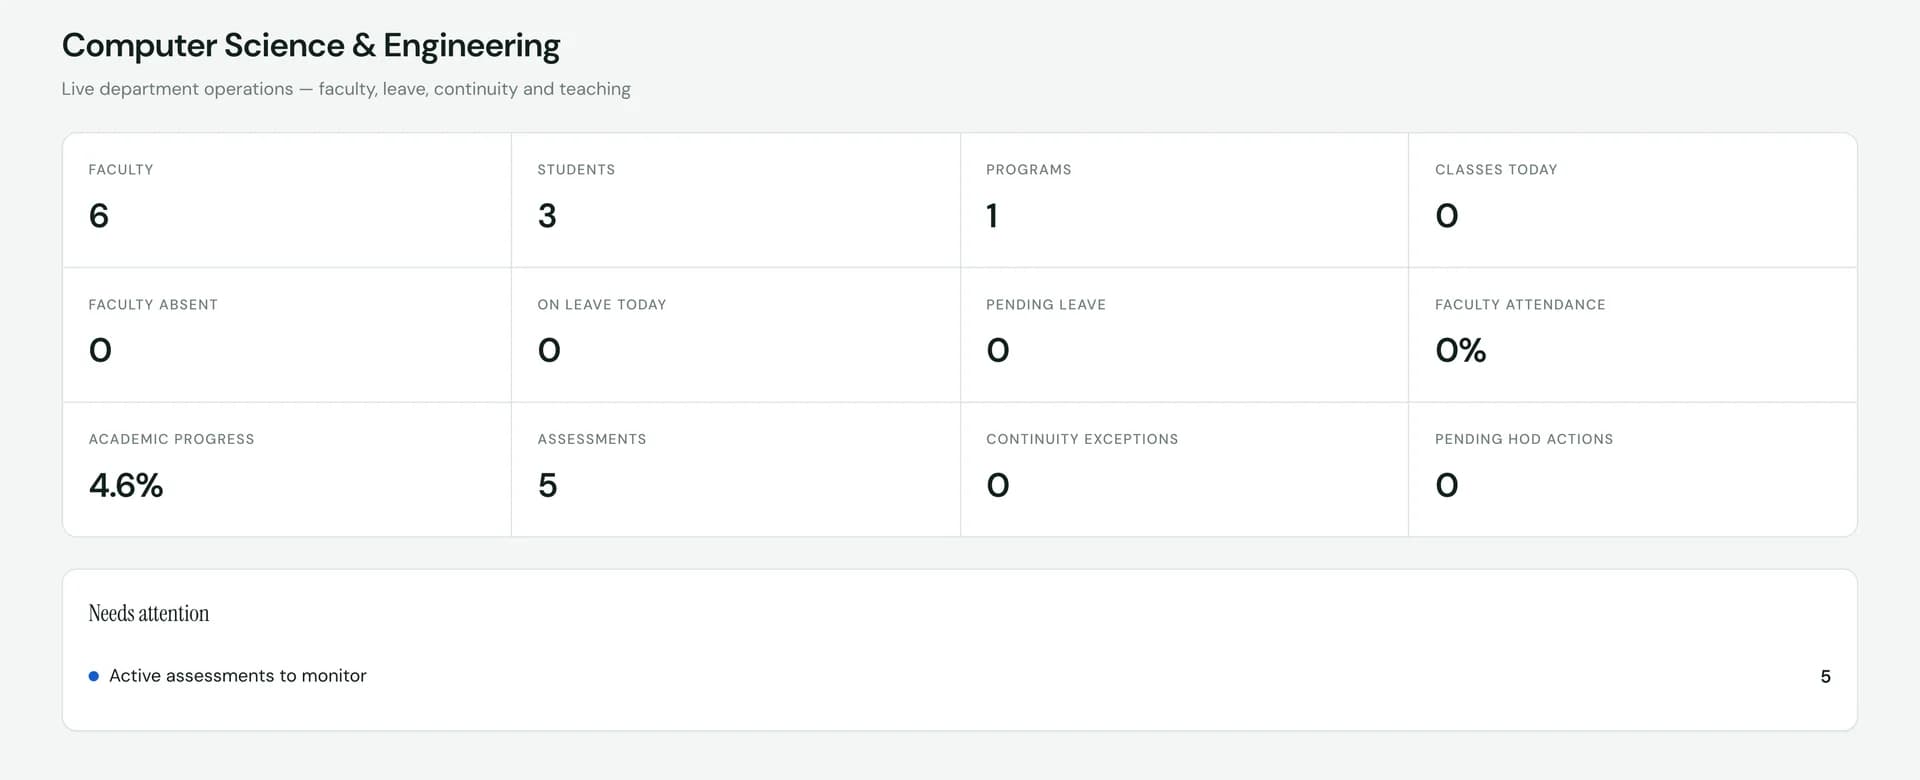Open the Faculty stat card
The image size is (1920, 780).
pyautogui.click(x=287, y=200)
